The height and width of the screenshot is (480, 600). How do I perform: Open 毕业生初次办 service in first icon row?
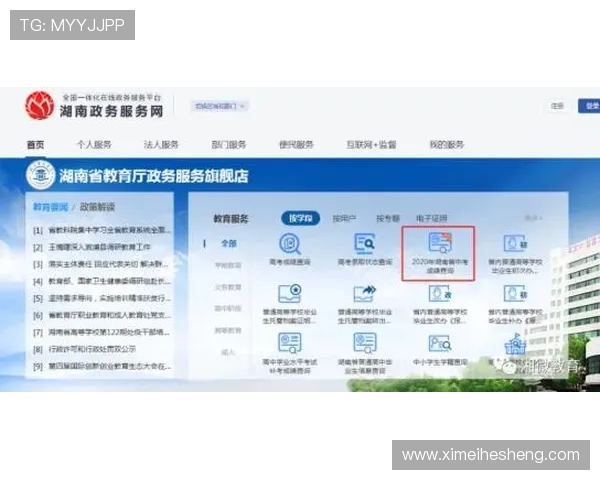pyautogui.click(x=515, y=243)
